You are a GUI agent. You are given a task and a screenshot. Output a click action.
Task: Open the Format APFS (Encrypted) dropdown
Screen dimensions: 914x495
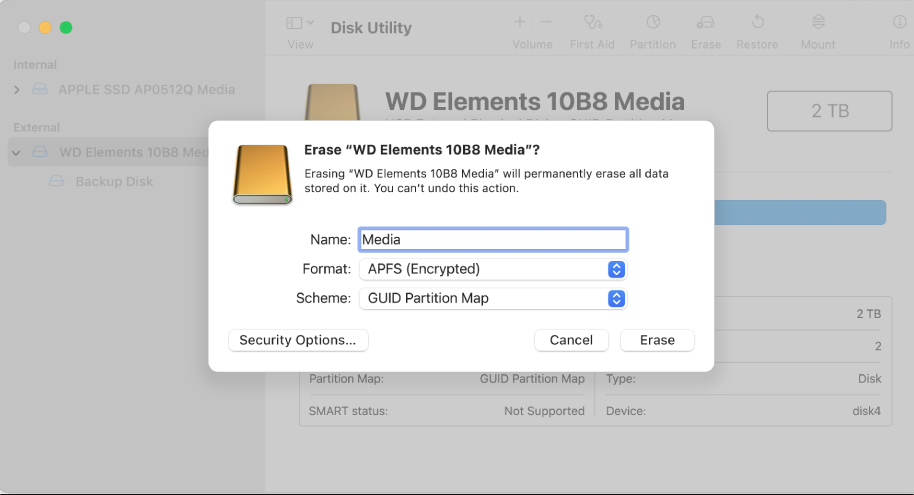pos(617,269)
